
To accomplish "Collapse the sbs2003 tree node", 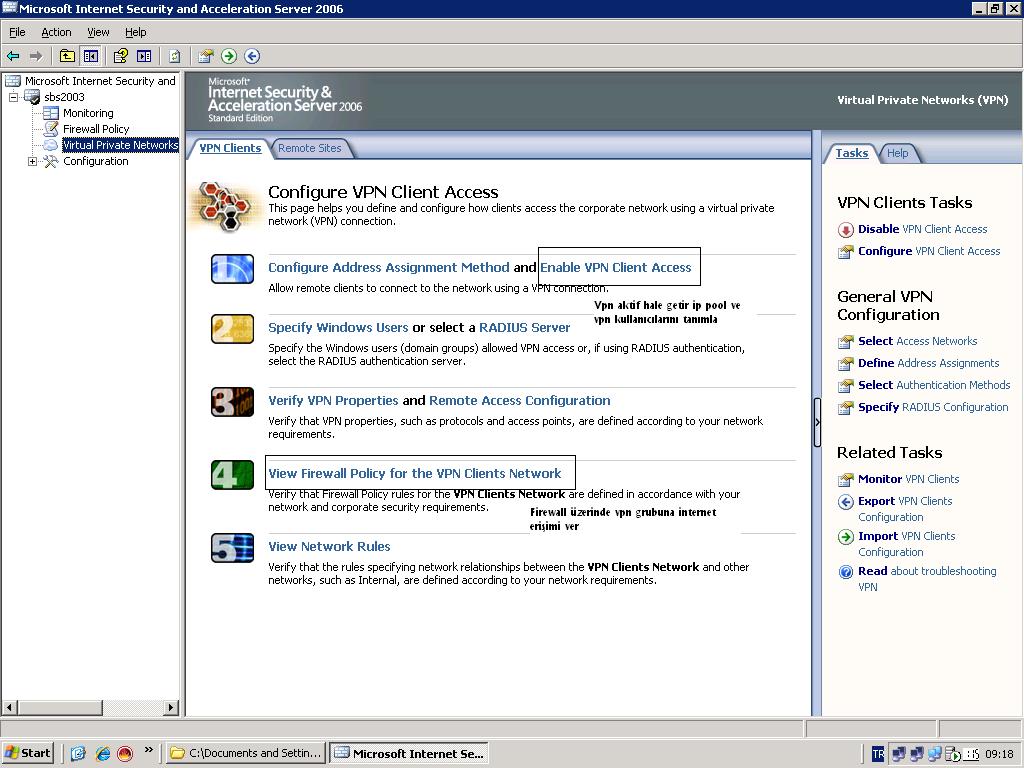I will coord(13,97).
